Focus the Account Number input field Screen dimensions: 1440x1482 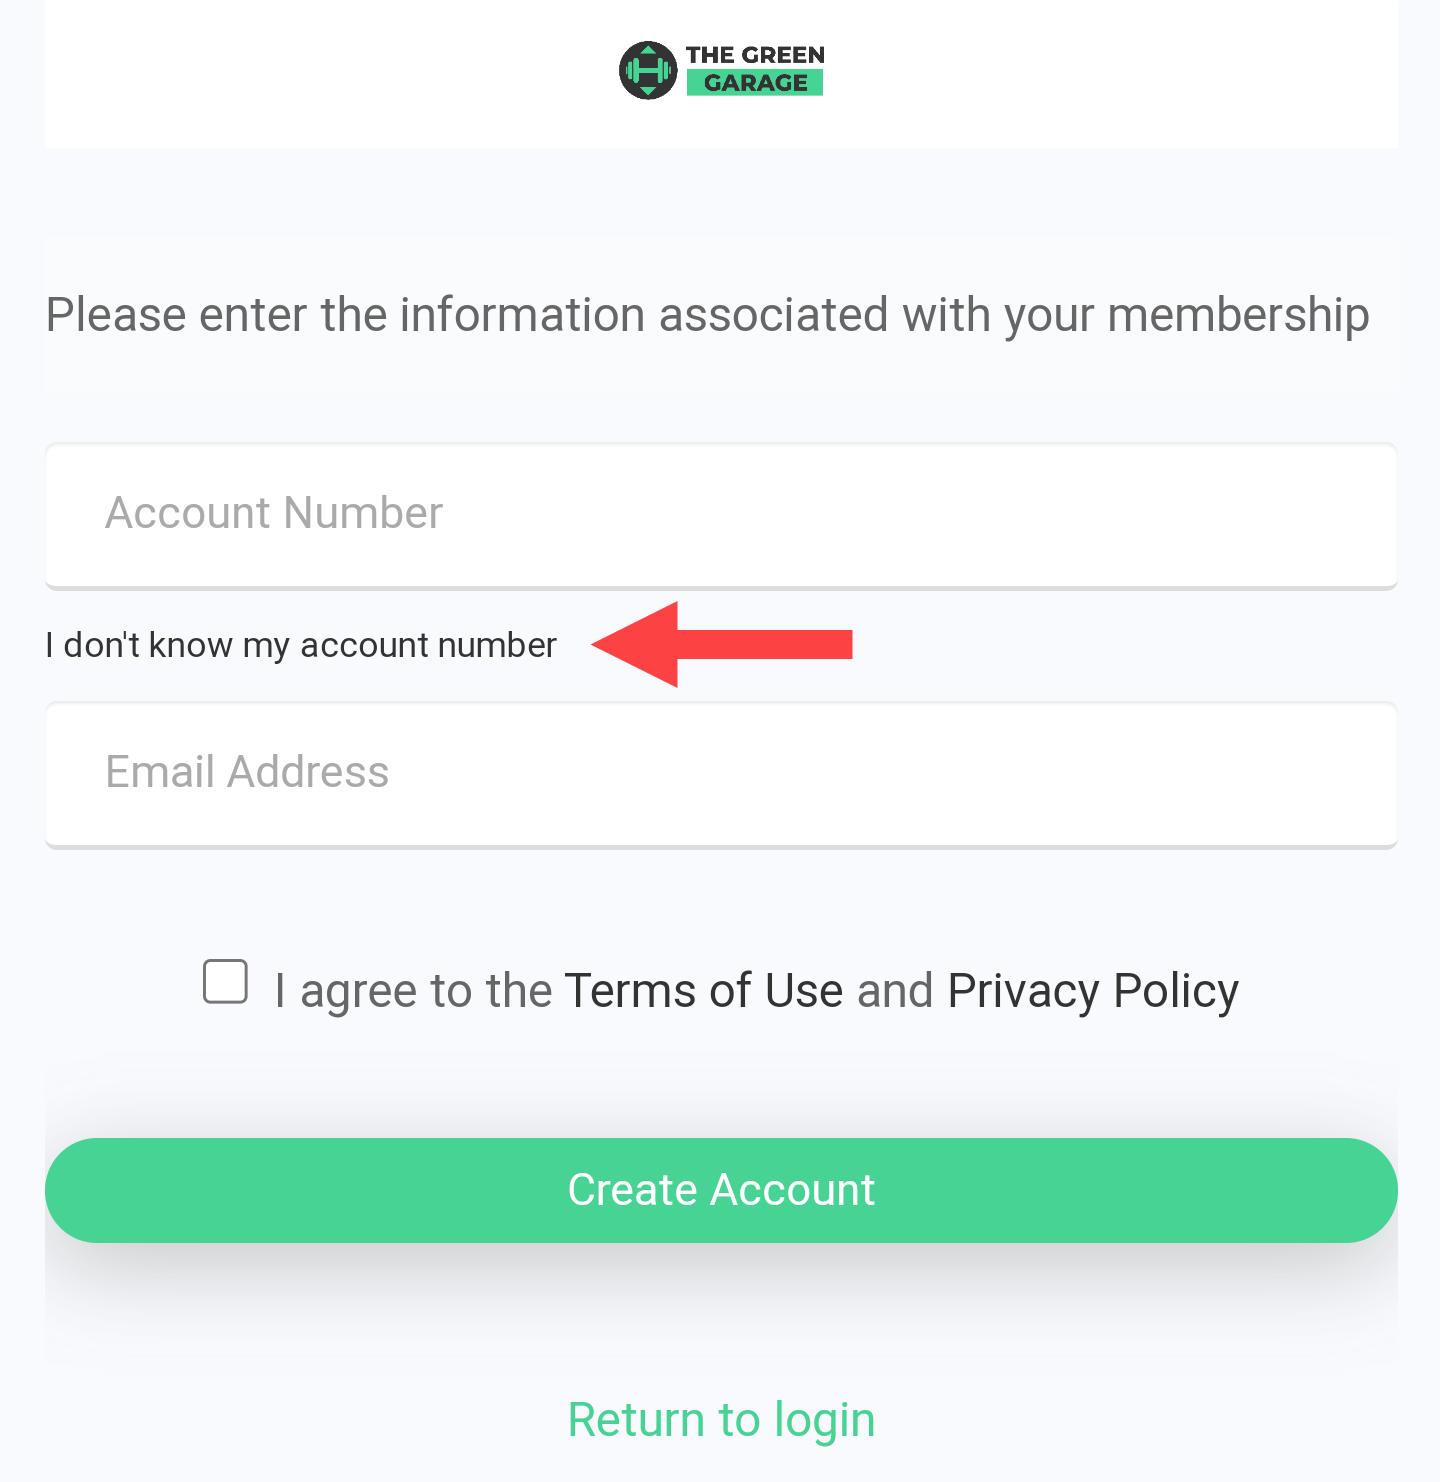tap(721, 516)
